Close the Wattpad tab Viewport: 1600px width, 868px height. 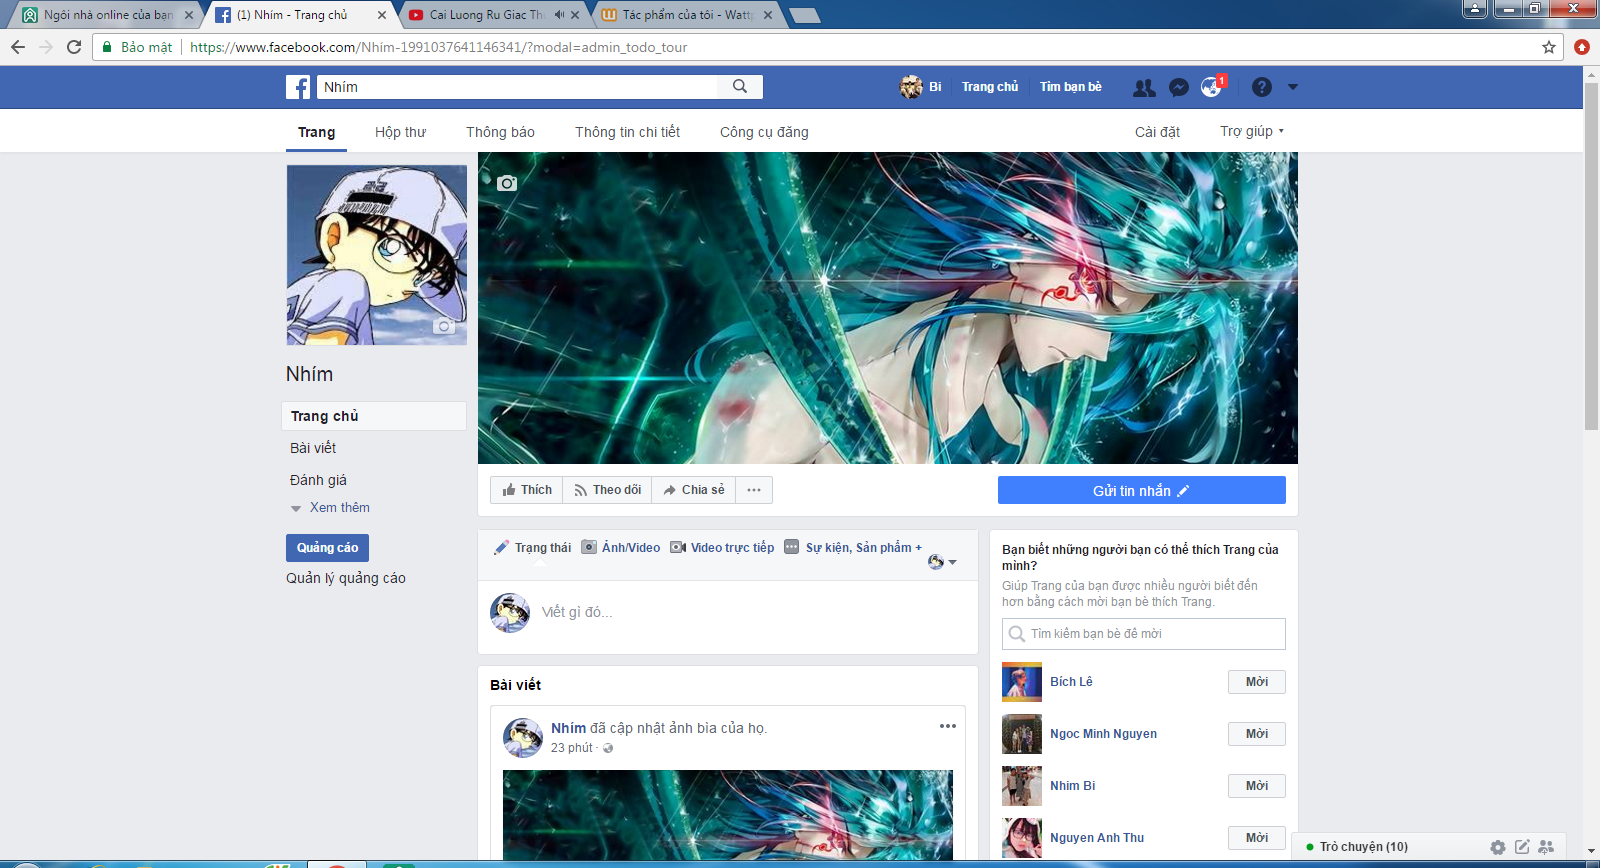pyautogui.click(x=768, y=15)
